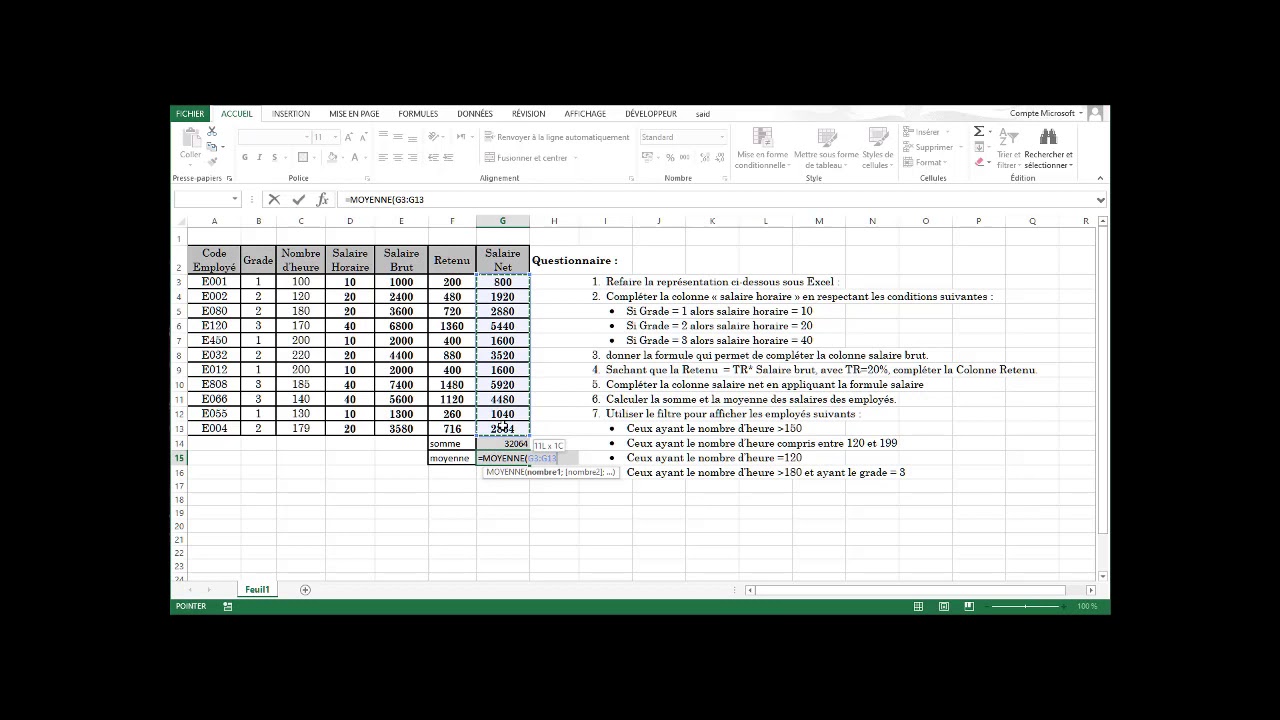The image size is (1280, 720).
Task: Click the fill color bucket icon
Action: click(332, 158)
